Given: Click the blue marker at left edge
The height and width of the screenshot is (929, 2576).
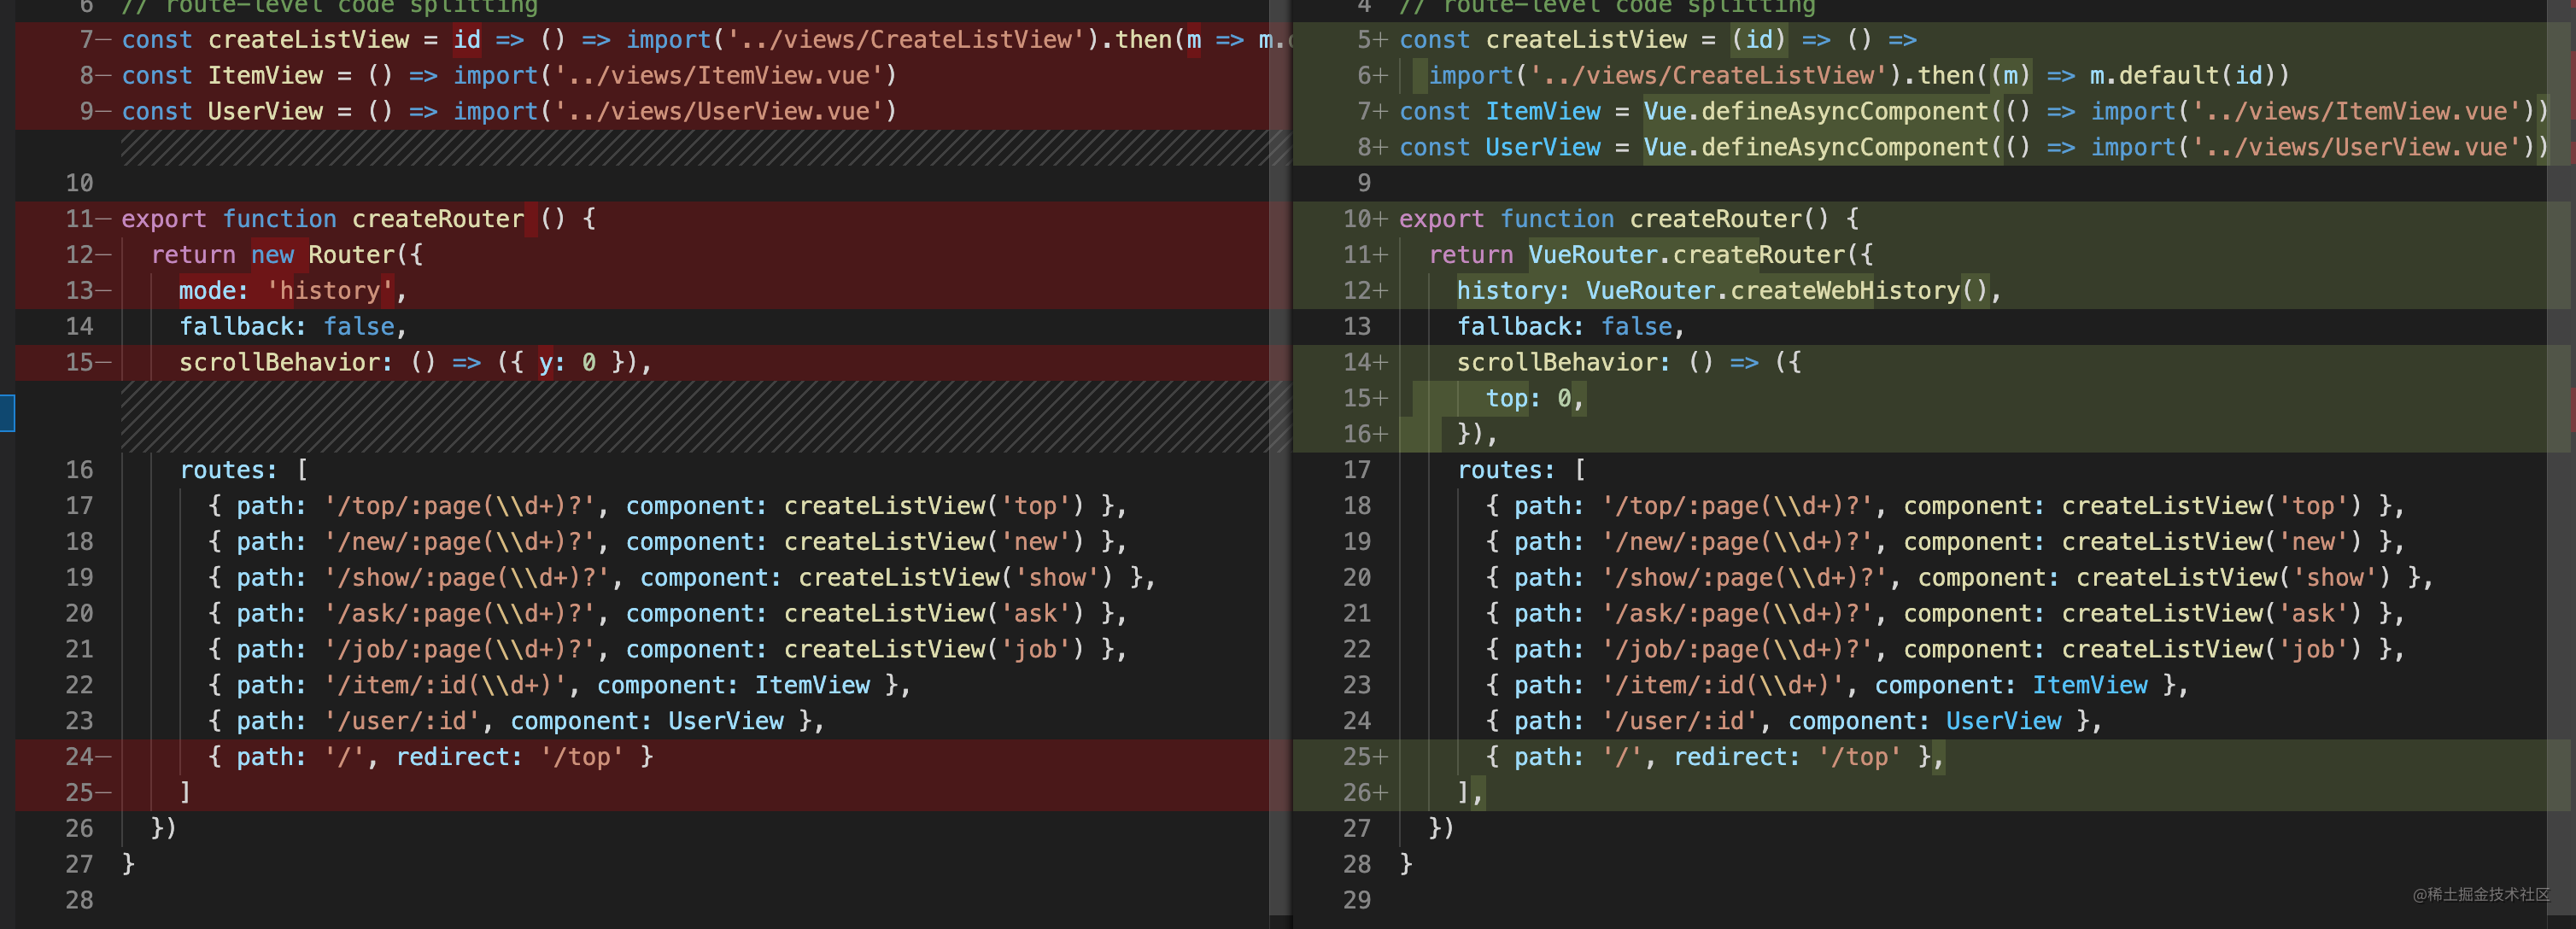Looking at the screenshot, I should coord(7,413).
